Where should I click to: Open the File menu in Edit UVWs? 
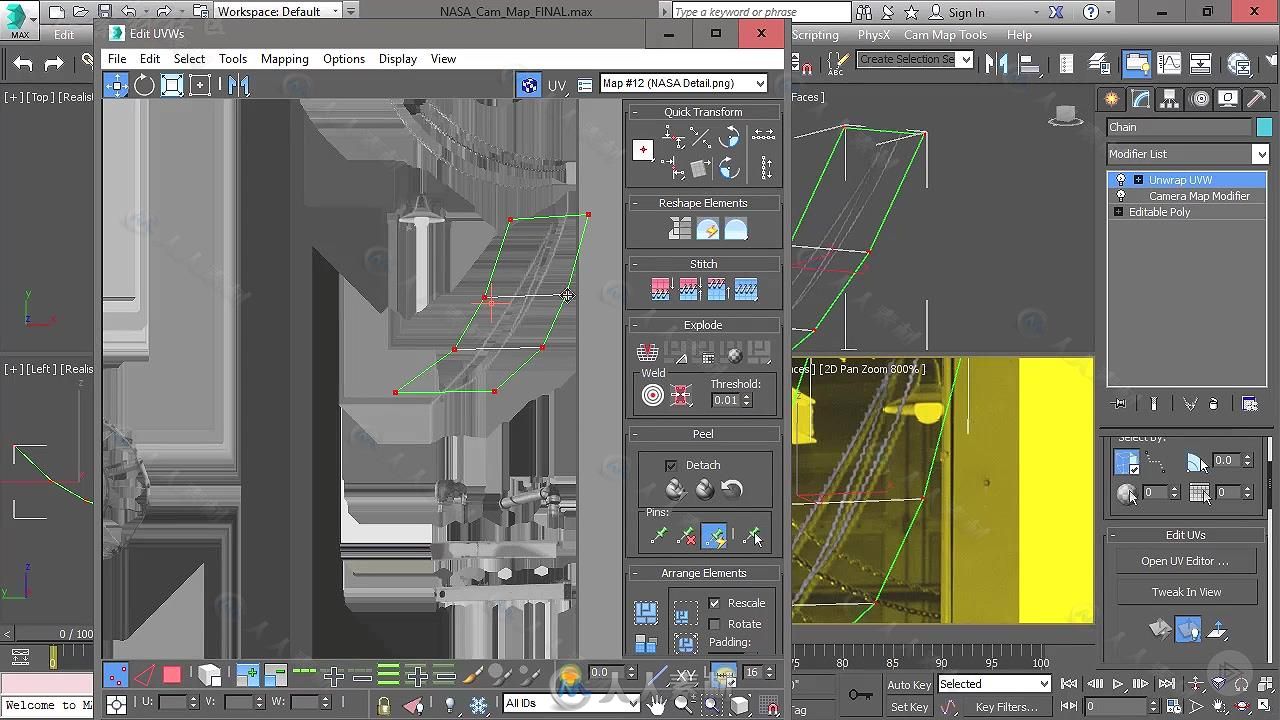[x=117, y=59]
